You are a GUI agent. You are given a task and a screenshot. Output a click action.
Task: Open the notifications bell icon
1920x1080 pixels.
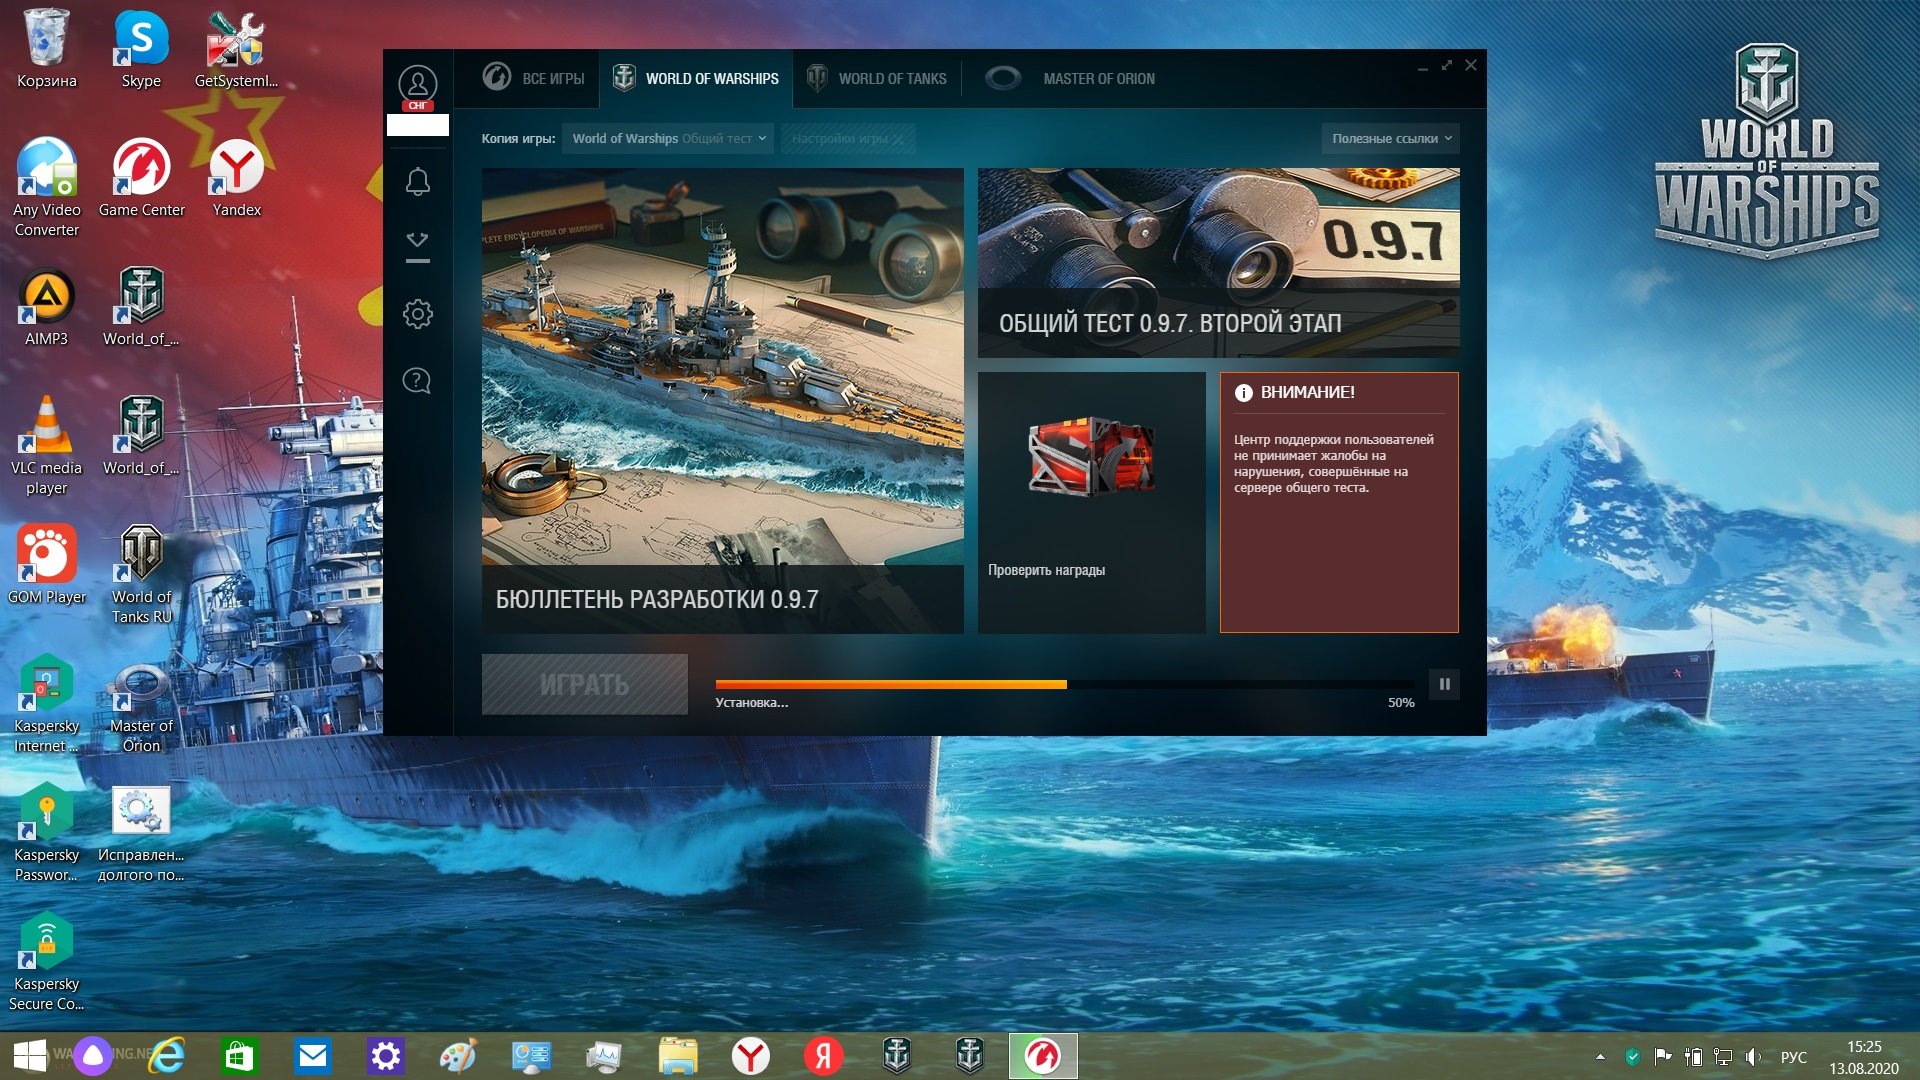point(418,181)
